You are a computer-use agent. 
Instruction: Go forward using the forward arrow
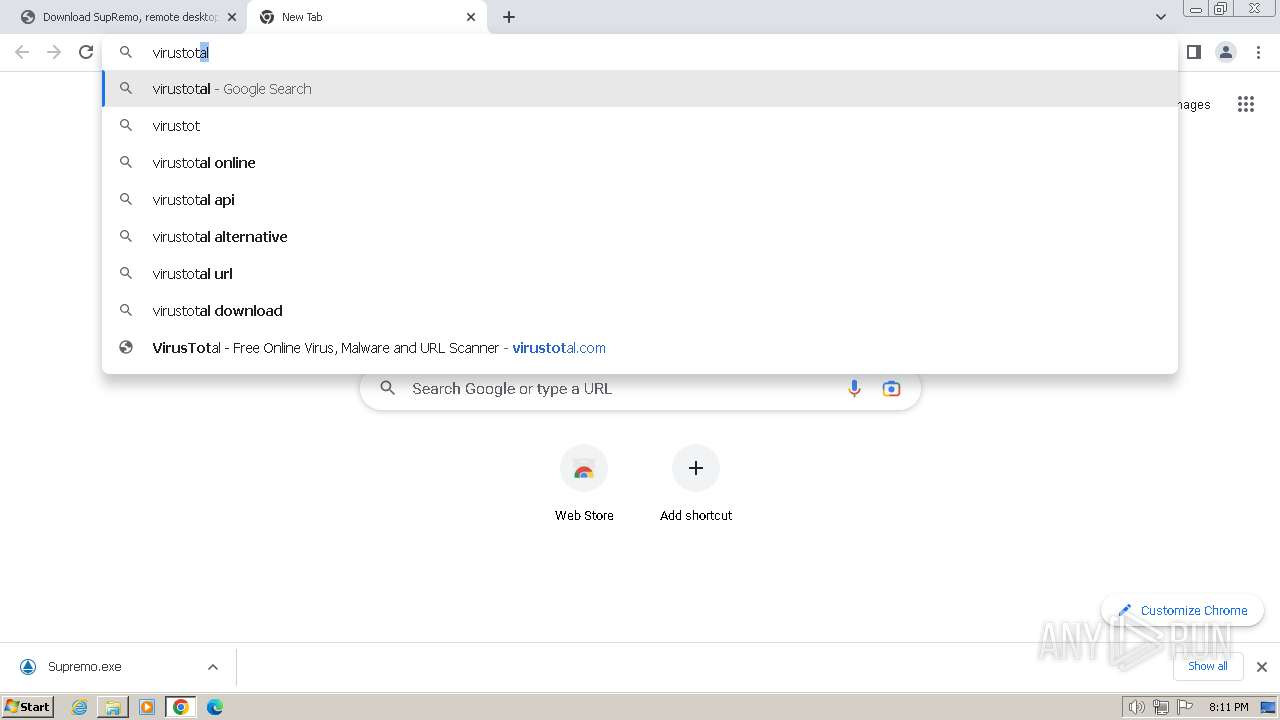(x=54, y=52)
